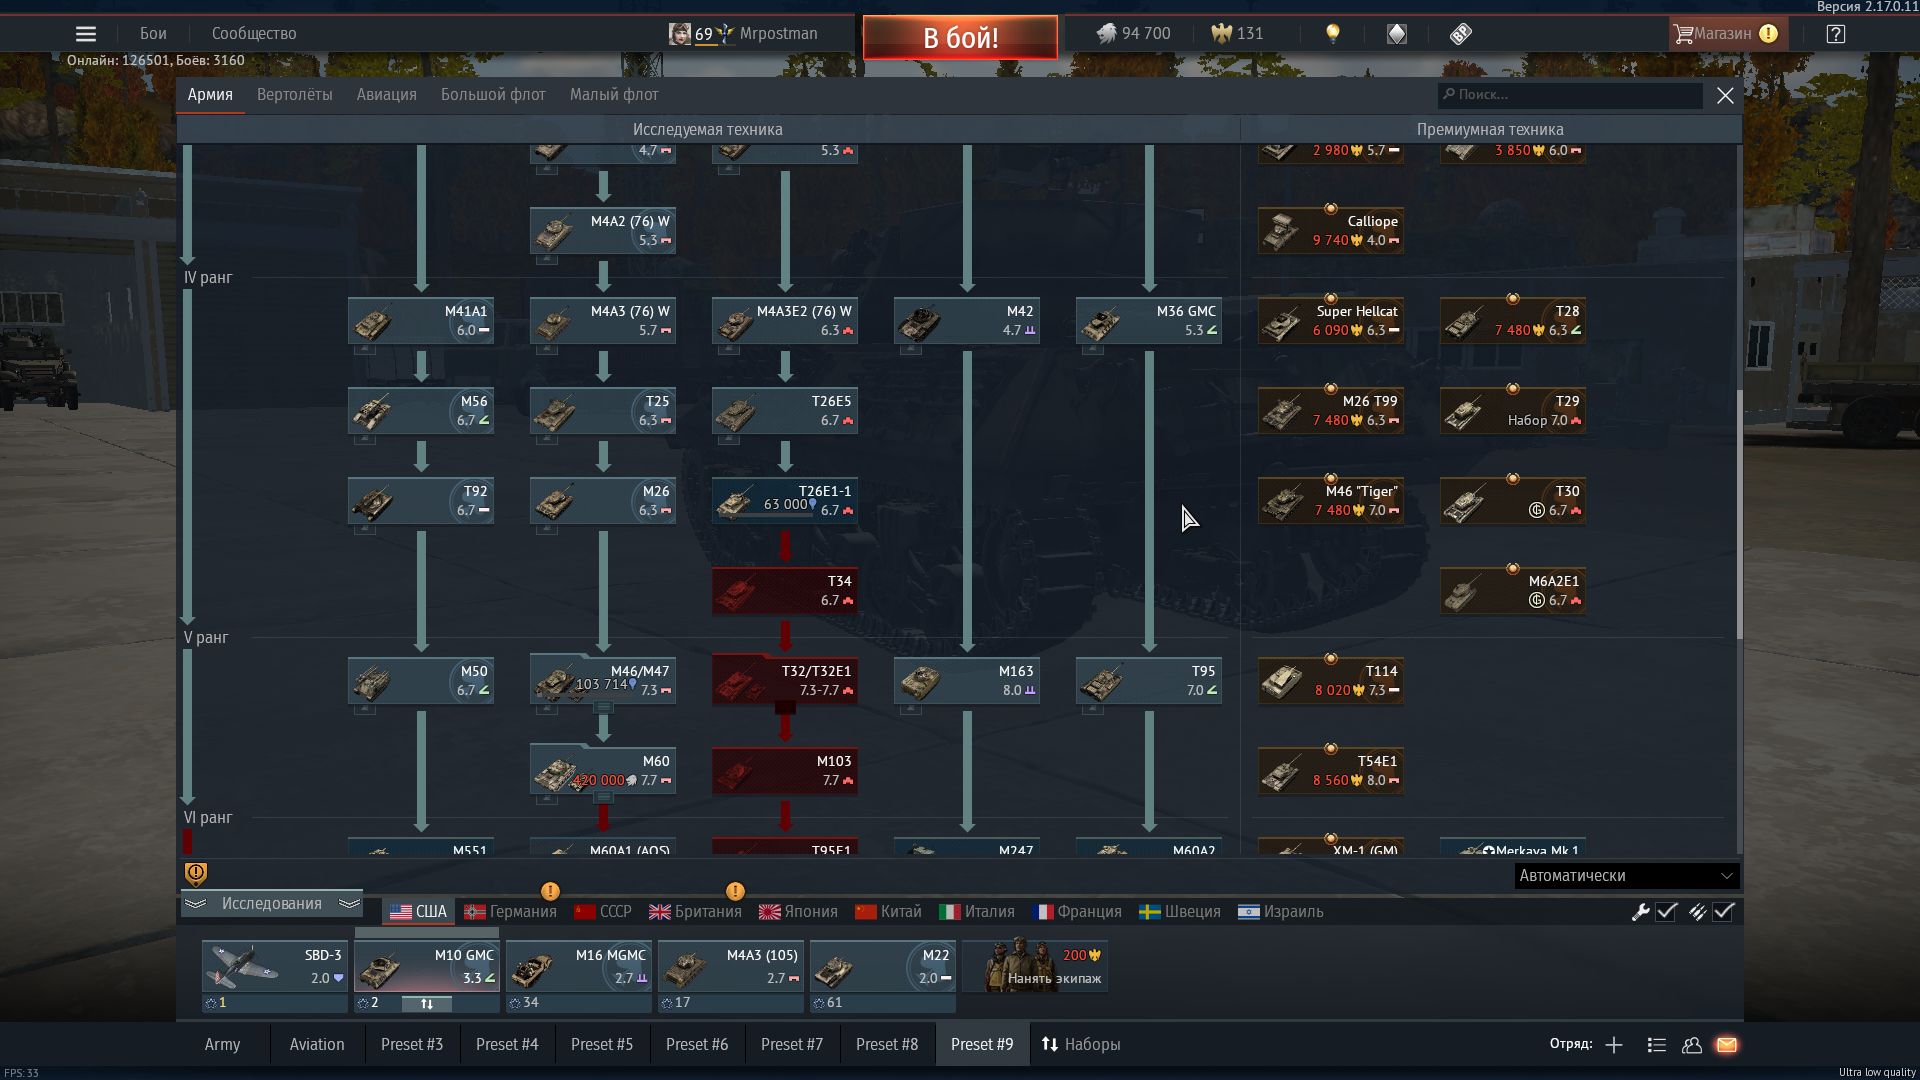Select the СССР nation tab
This screenshot has width=1920, height=1080.
603,912
